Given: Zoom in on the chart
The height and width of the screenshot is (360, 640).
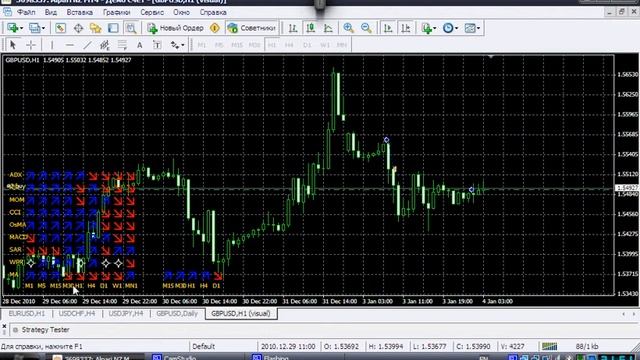Looking at the screenshot, I should (x=348, y=28).
